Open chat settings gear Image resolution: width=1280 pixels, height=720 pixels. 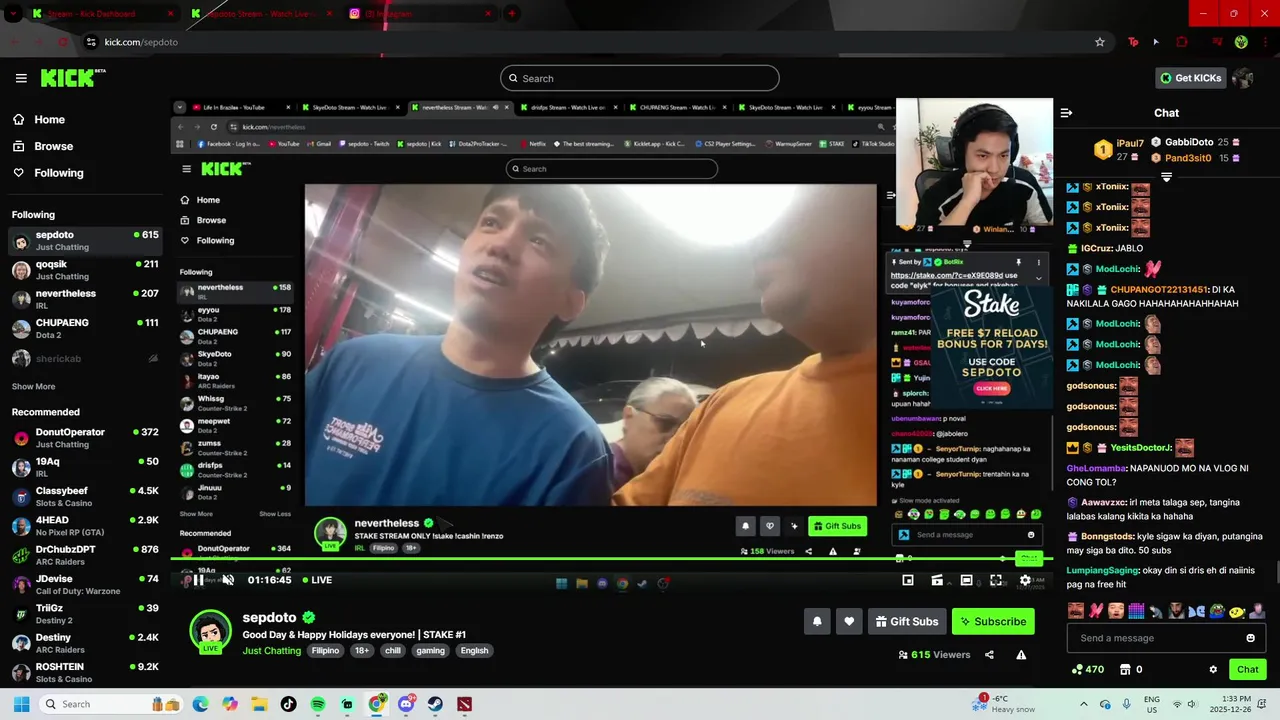1213,669
